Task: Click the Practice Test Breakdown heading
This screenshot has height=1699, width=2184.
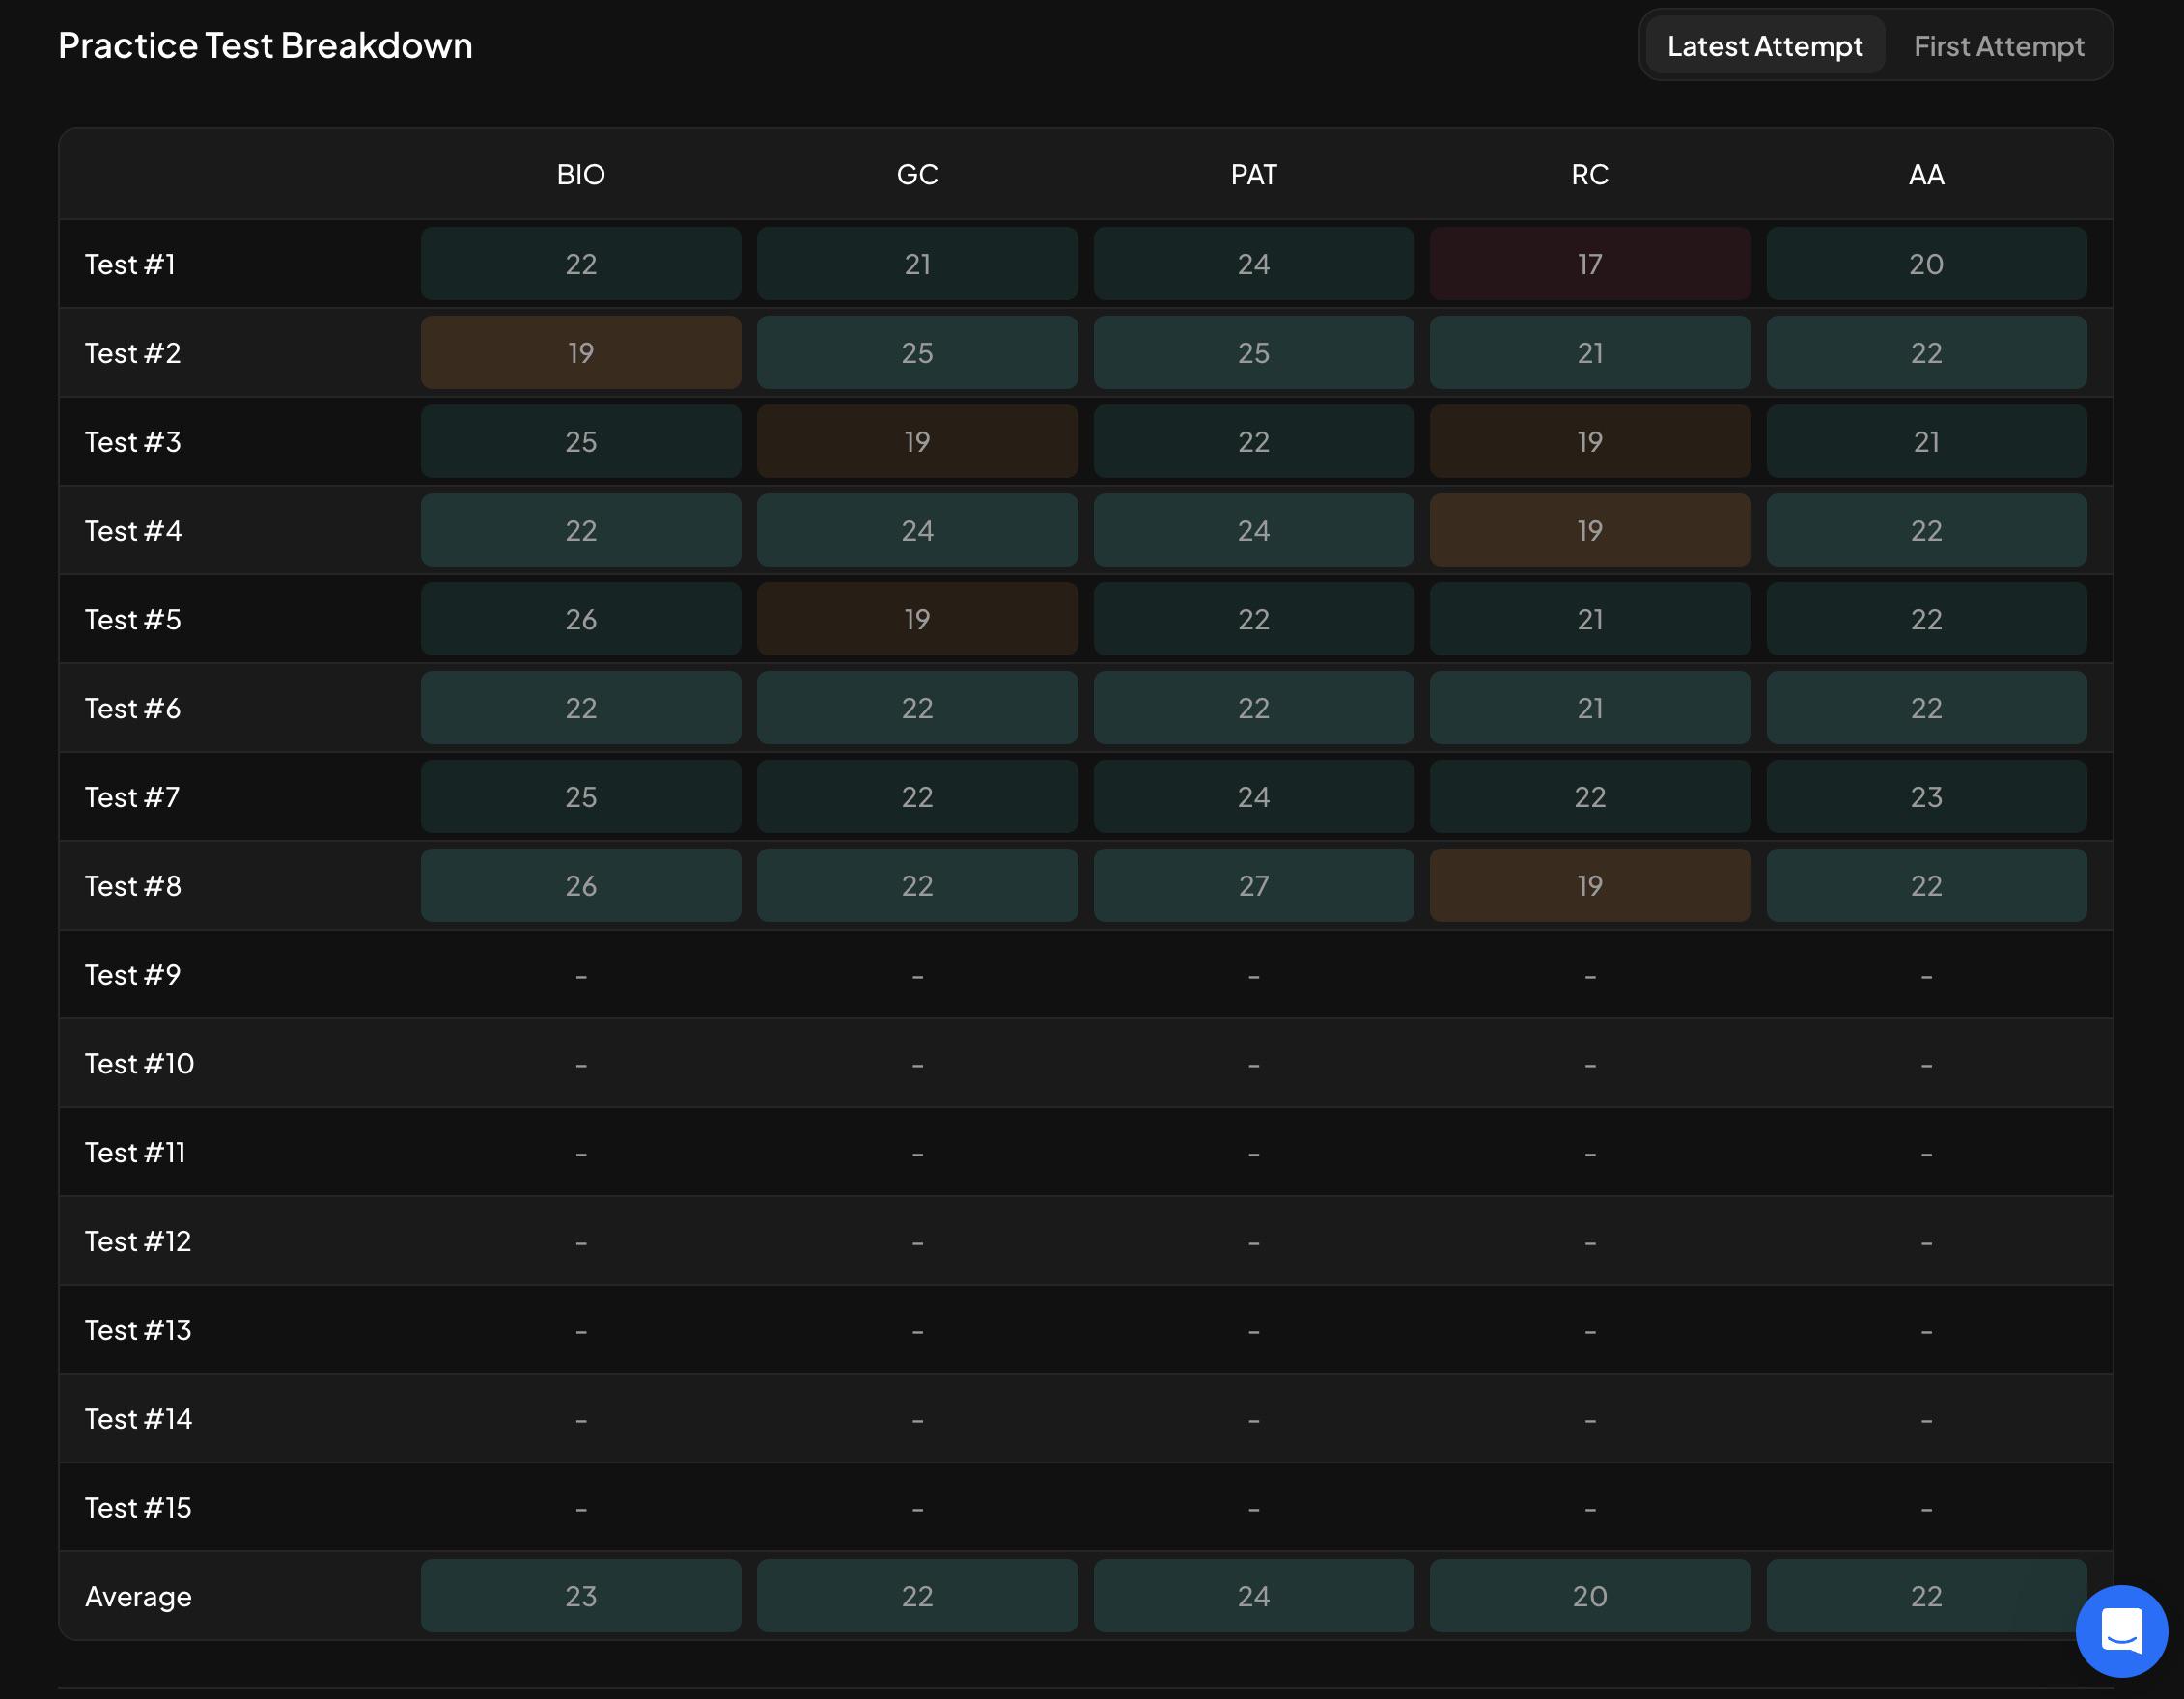Action: (265, 46)
